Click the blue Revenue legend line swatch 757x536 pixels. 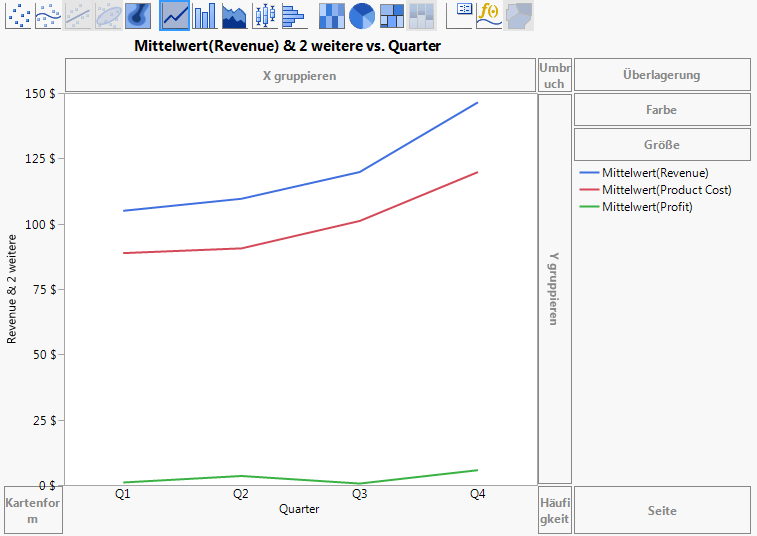(589, 173)
